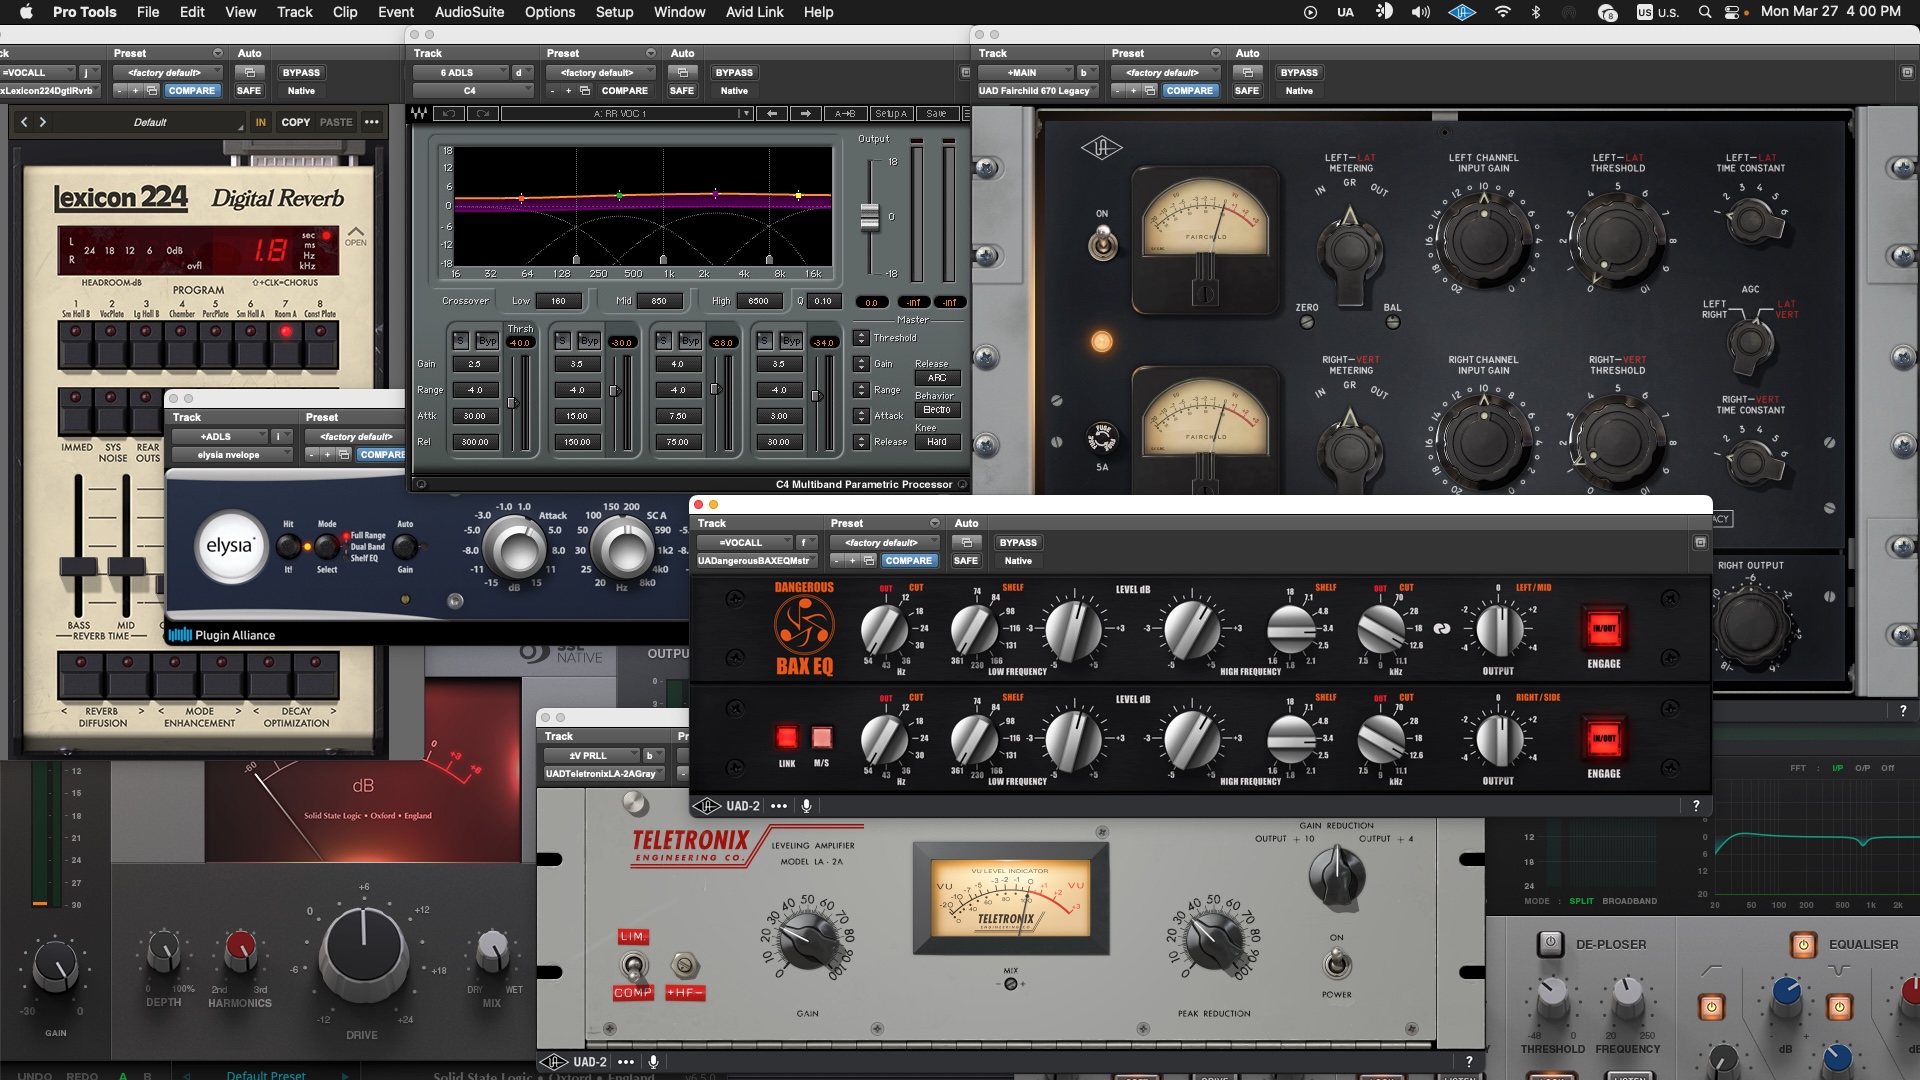Click the undo arrow in C4 toolbar
The width and height of the screenshot is (1920, 1080).
pyautogui.click(x=449, y=114)
